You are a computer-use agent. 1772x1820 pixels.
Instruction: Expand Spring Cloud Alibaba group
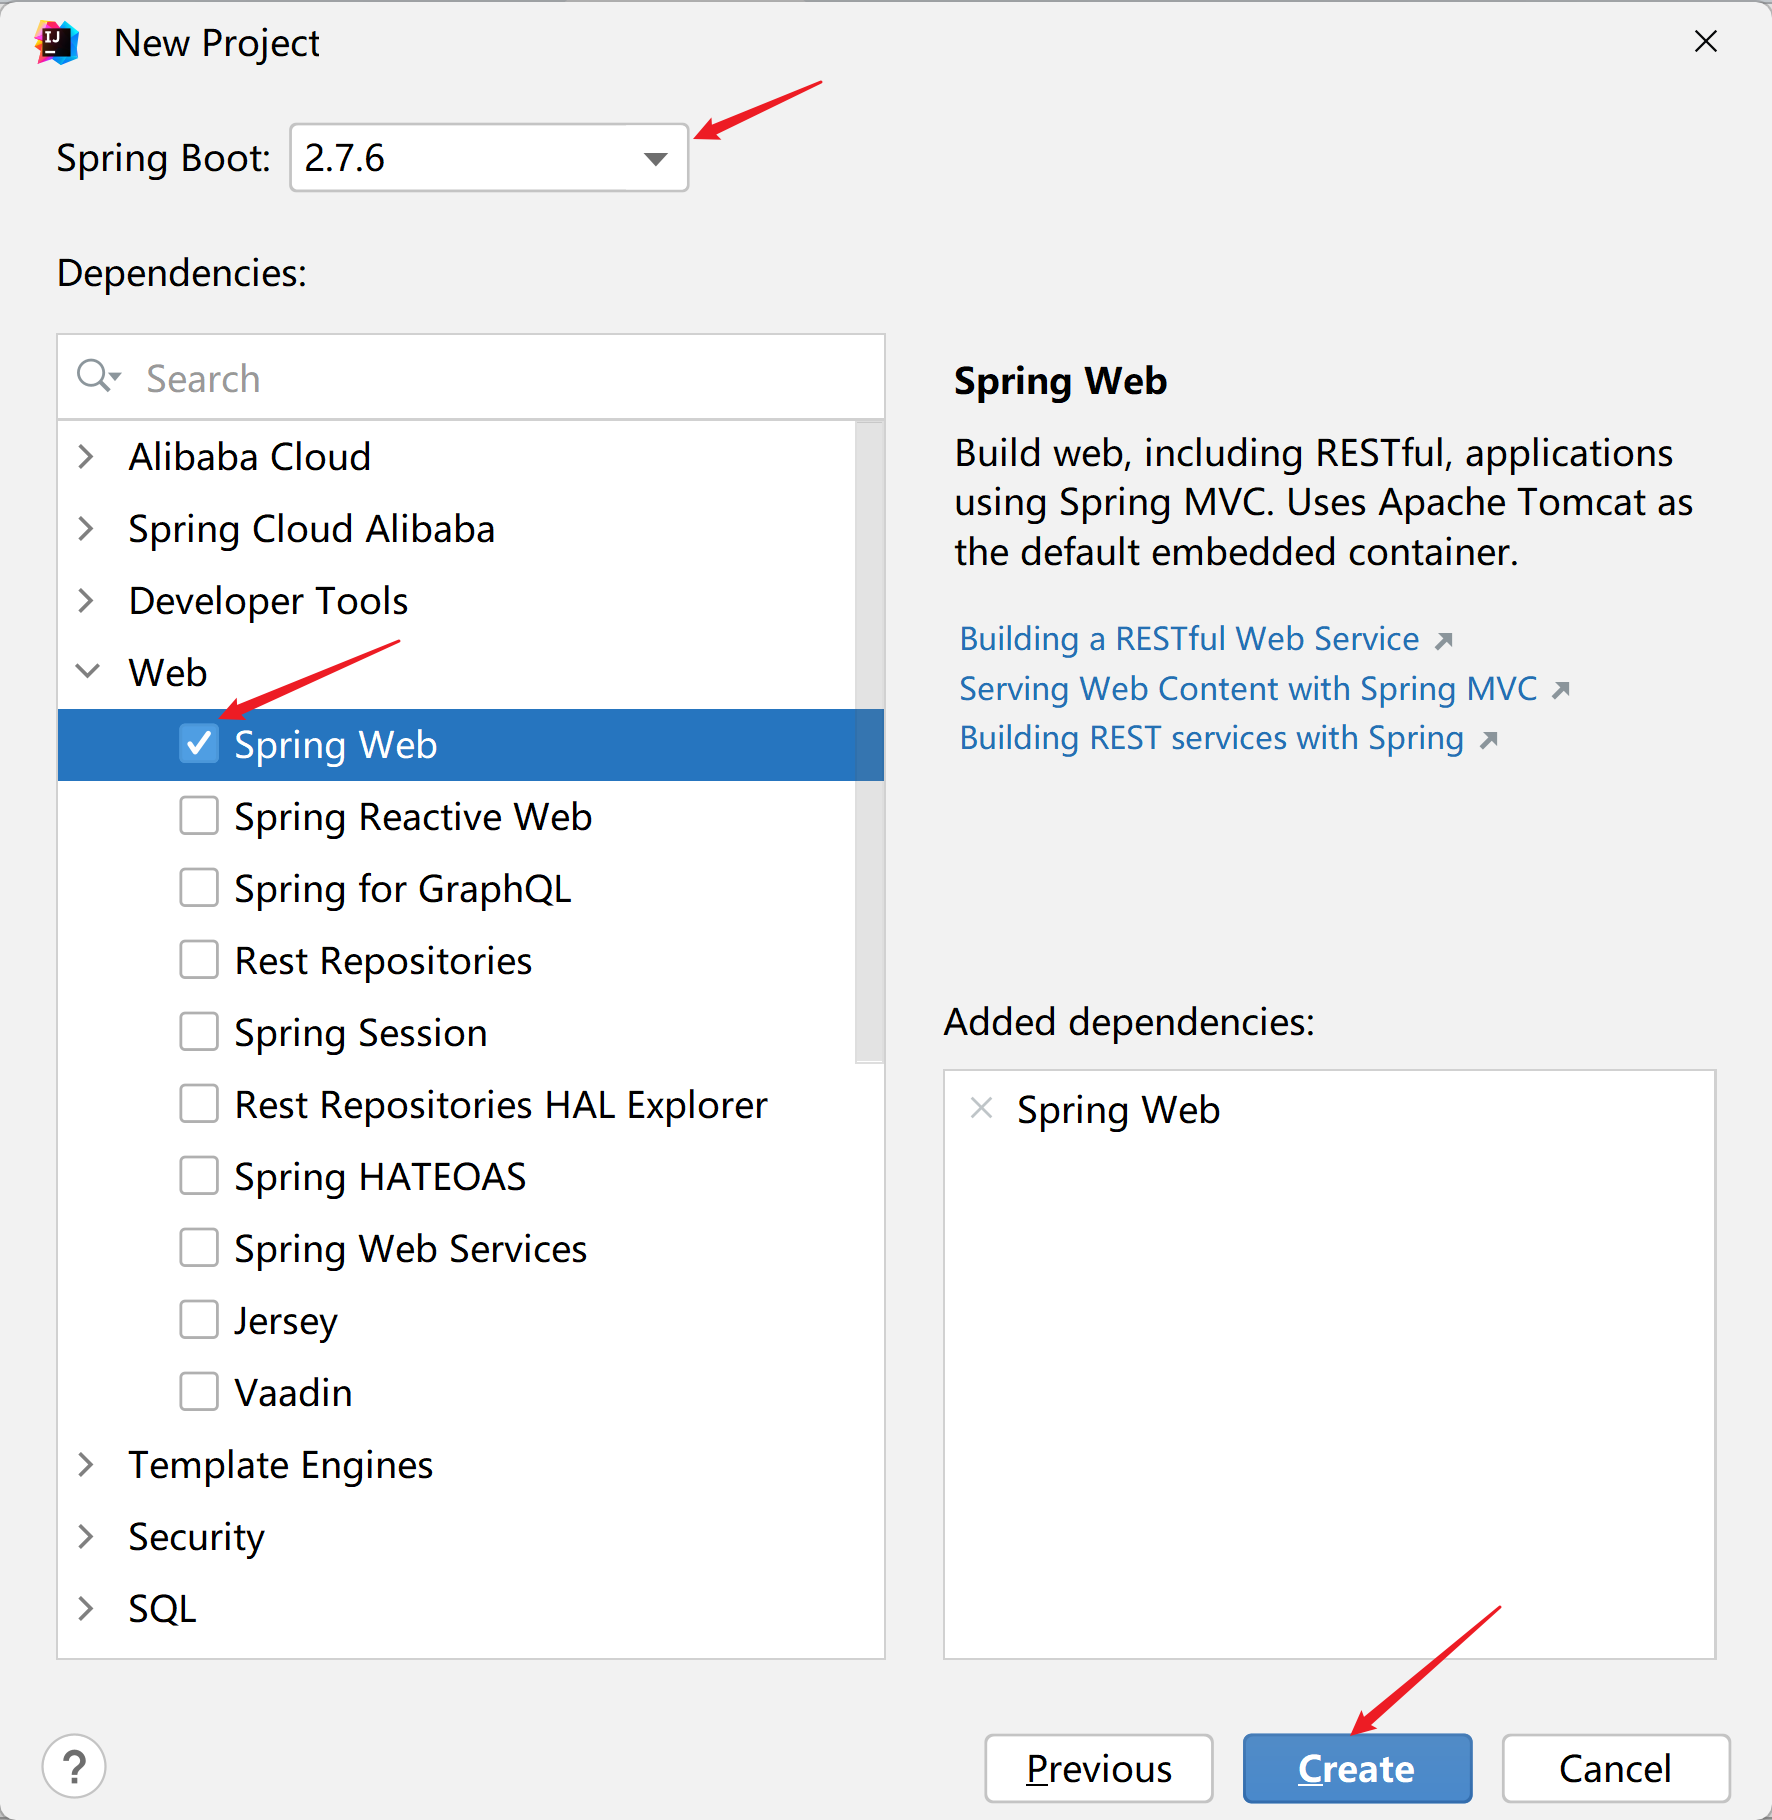pos(87,529)
